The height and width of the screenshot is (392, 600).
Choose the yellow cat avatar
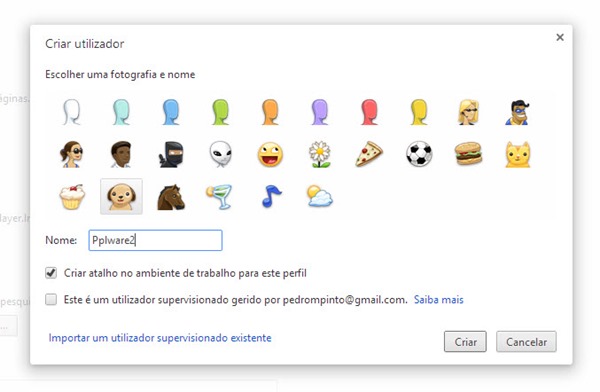[518, 154]
